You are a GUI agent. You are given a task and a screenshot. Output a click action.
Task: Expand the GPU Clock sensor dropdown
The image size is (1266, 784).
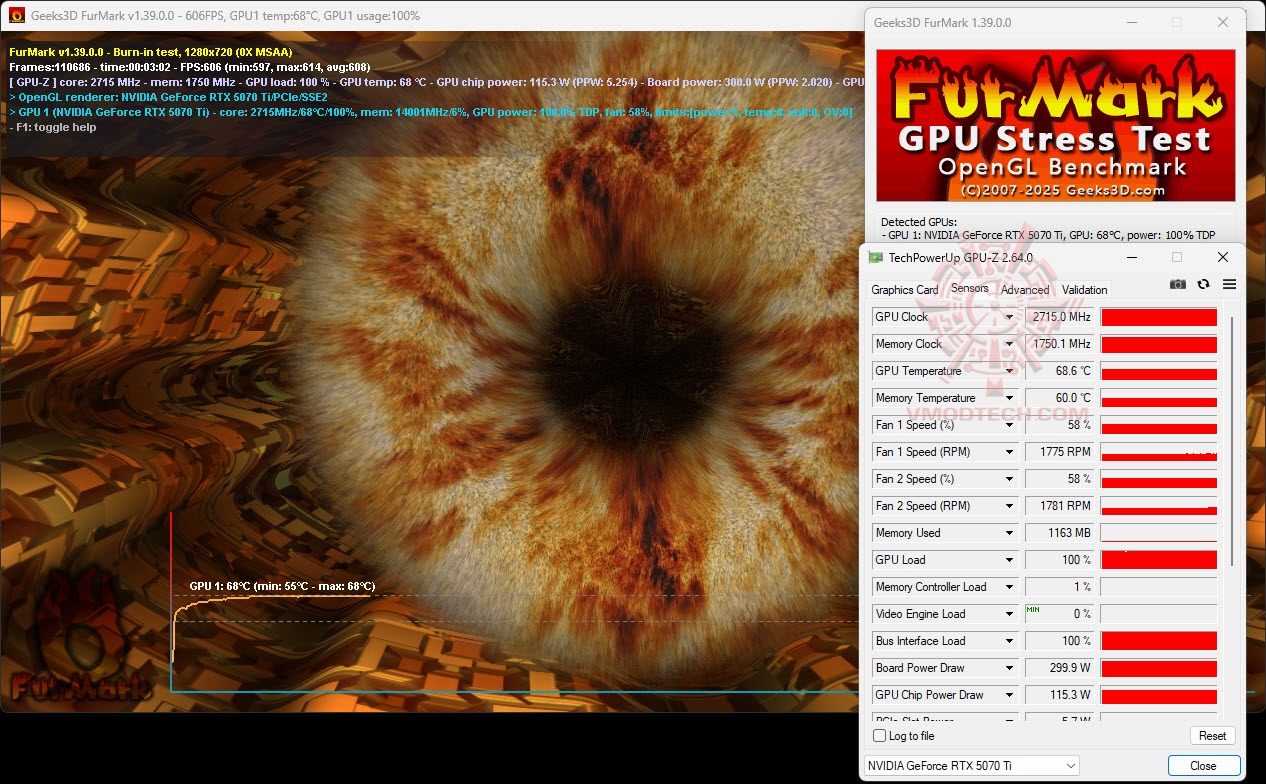pyautogui.click(x=1010, y=317)
